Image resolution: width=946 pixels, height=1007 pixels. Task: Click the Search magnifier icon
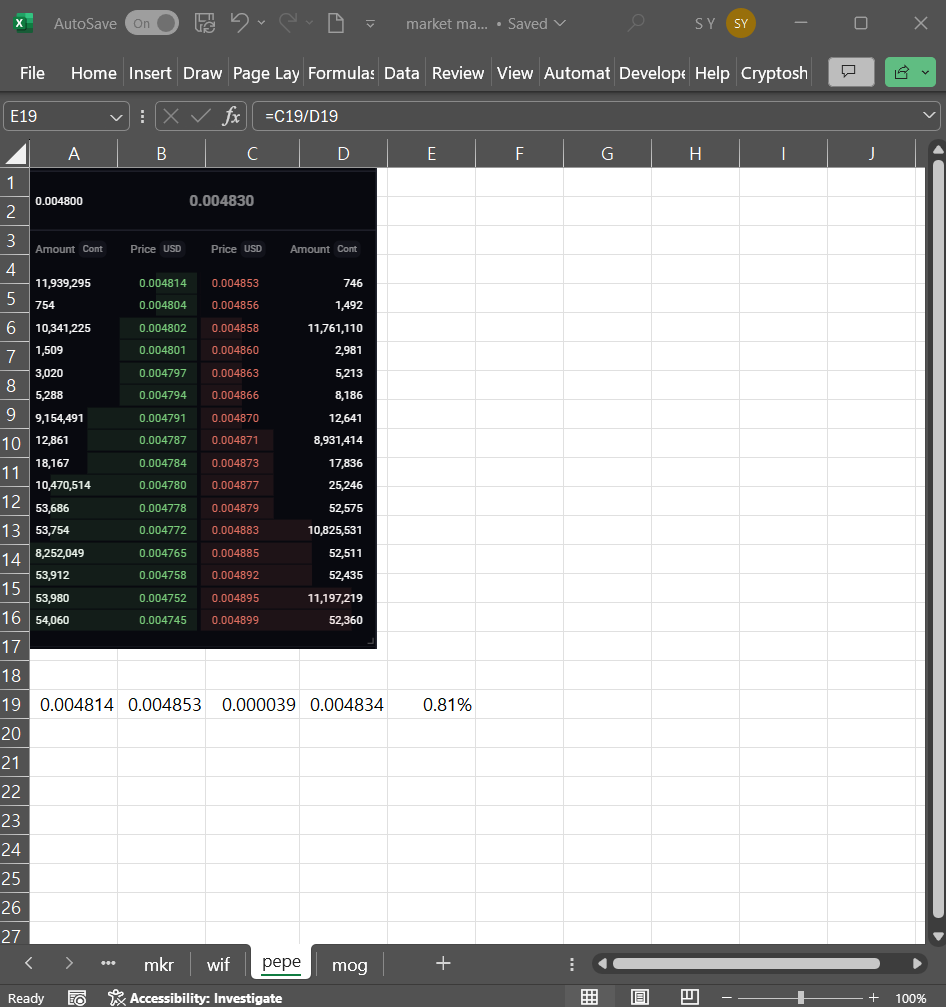click(x=635, y=24)
